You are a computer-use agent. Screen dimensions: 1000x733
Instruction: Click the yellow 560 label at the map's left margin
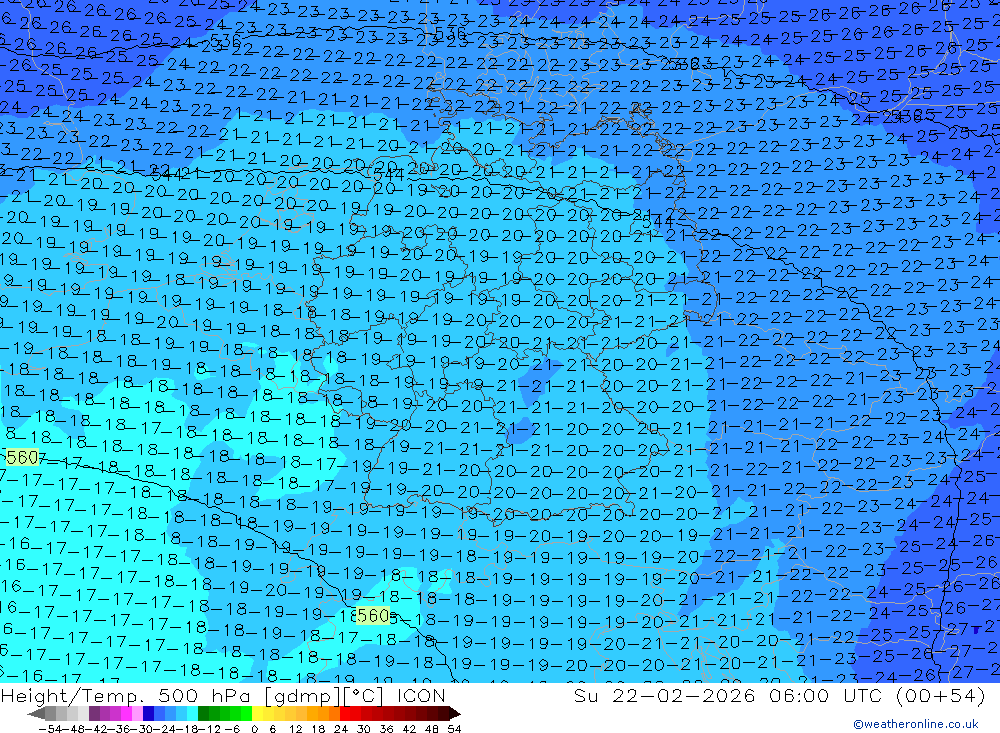[x=22, y=457]
